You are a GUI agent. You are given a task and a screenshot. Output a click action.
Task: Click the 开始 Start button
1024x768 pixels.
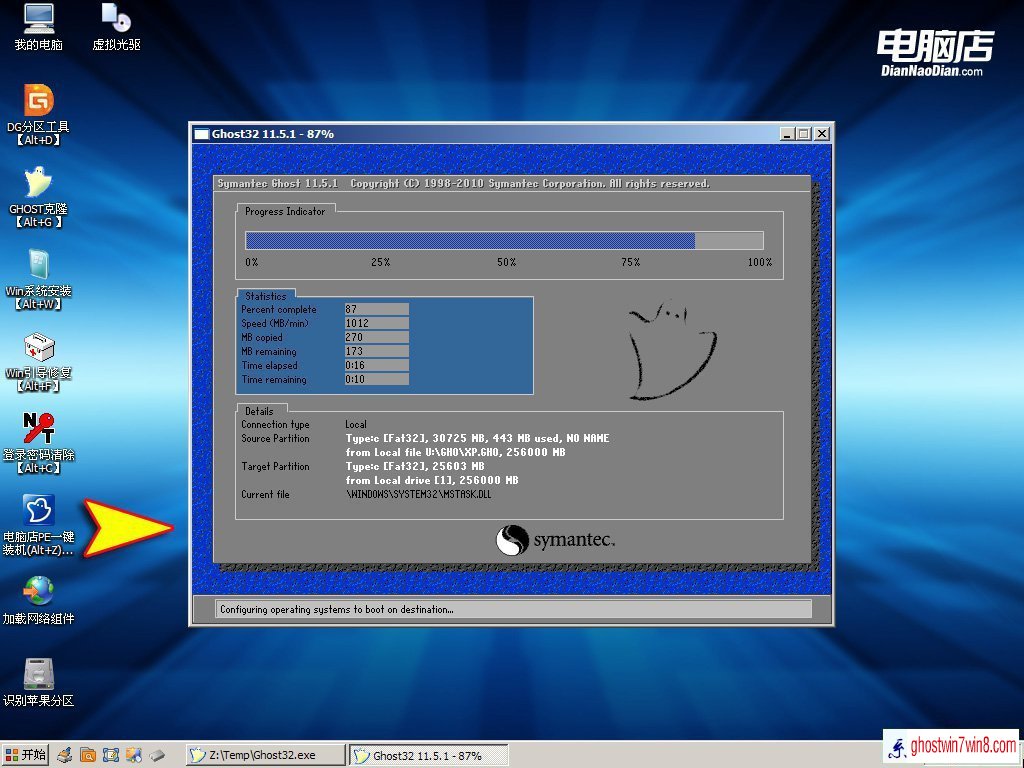[26, 755]
